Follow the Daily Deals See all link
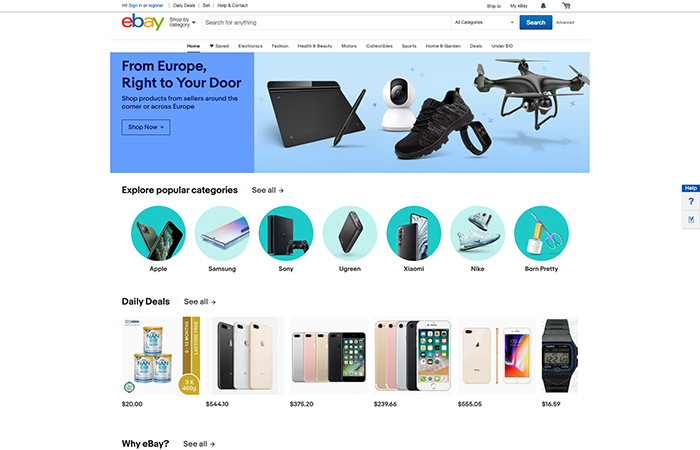 (x=200, y=302)
